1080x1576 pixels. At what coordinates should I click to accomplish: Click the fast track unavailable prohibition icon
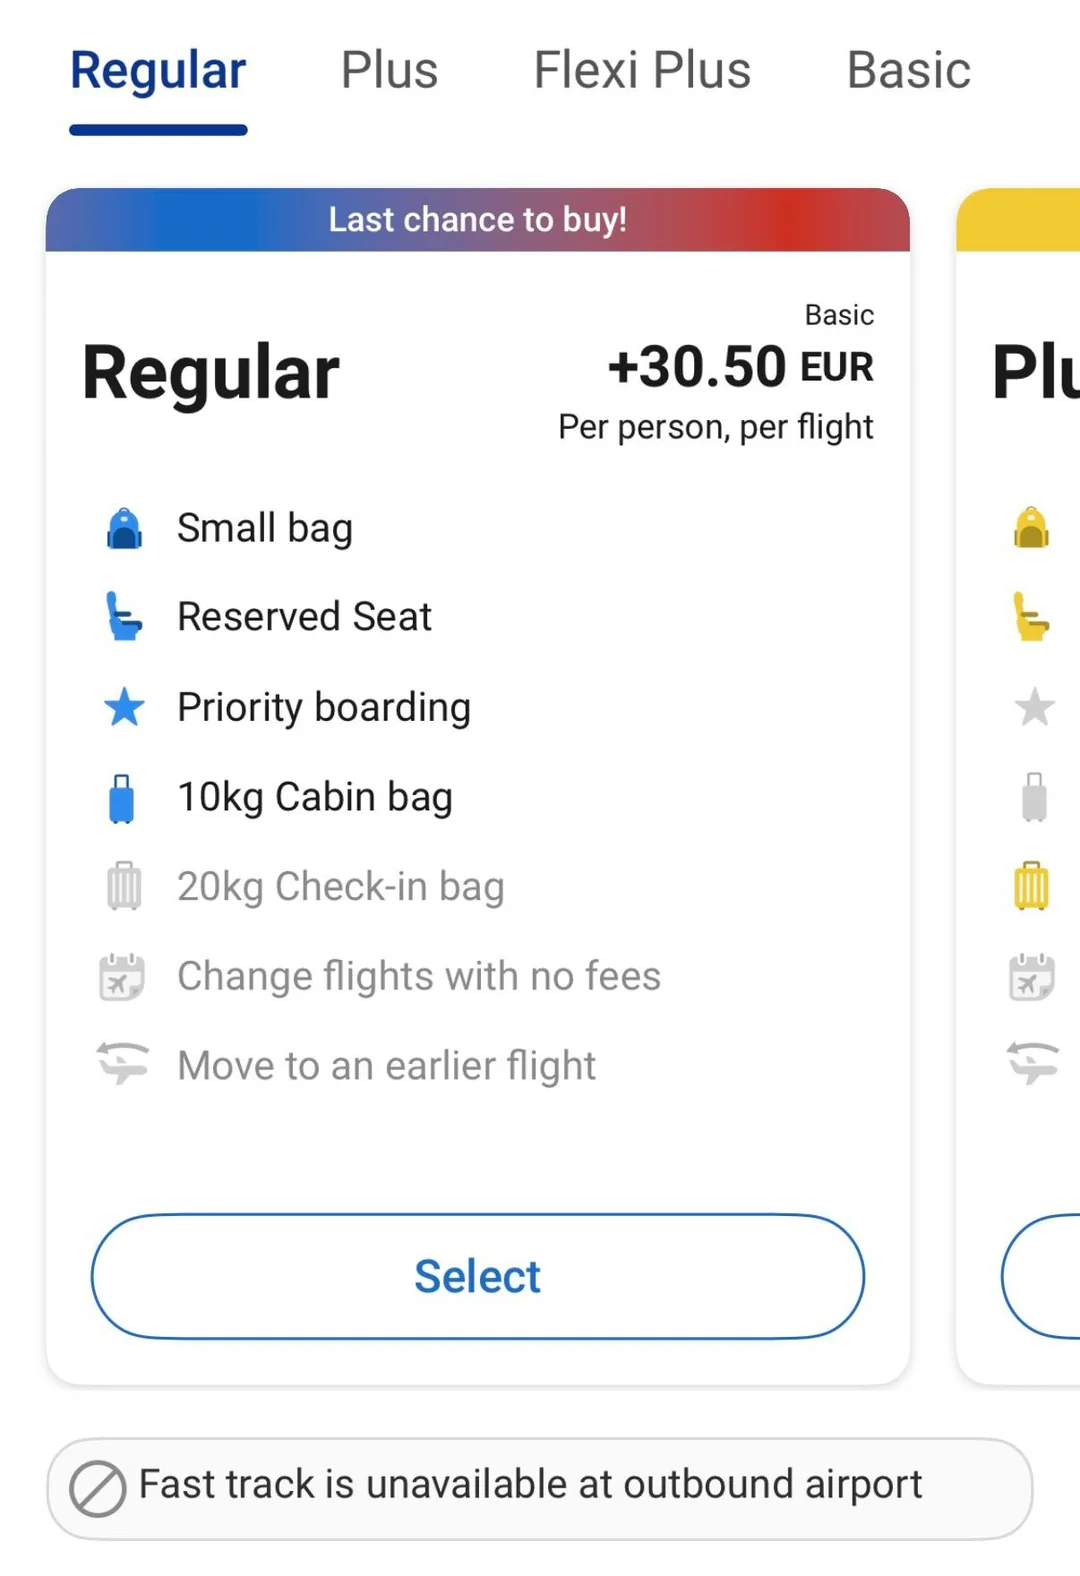(x=97, y=1488)
